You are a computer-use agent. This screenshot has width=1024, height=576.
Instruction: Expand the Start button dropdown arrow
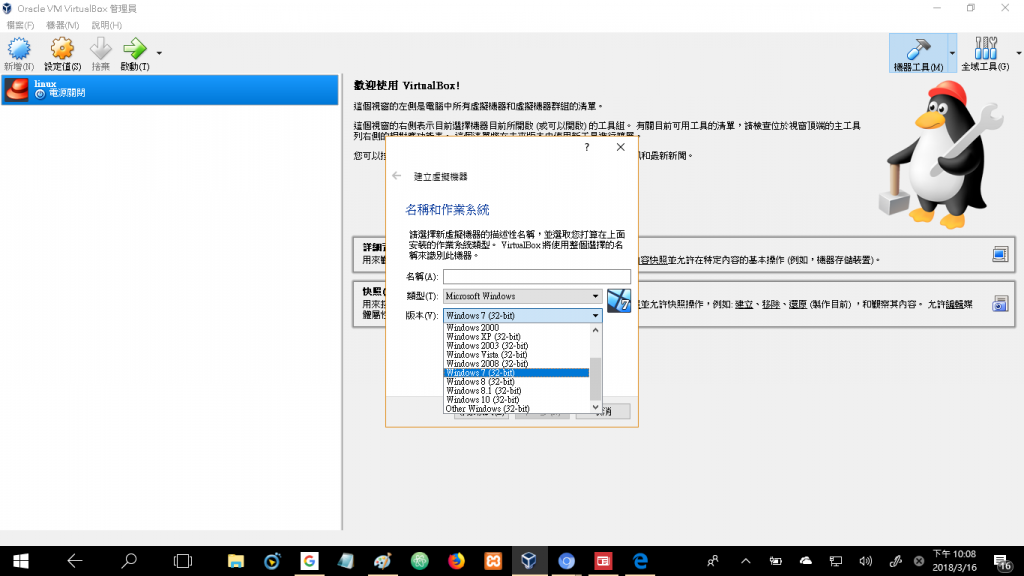[159, 54]
